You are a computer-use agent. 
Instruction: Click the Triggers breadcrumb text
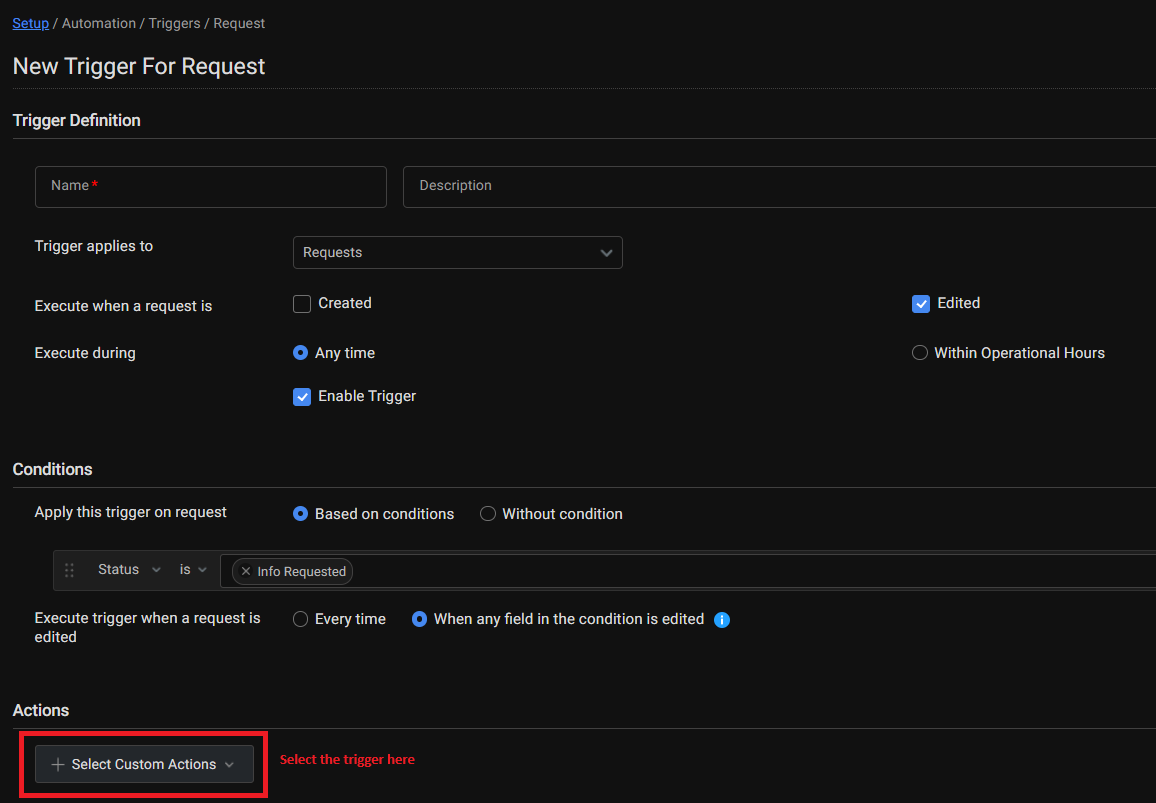point(175,24)
